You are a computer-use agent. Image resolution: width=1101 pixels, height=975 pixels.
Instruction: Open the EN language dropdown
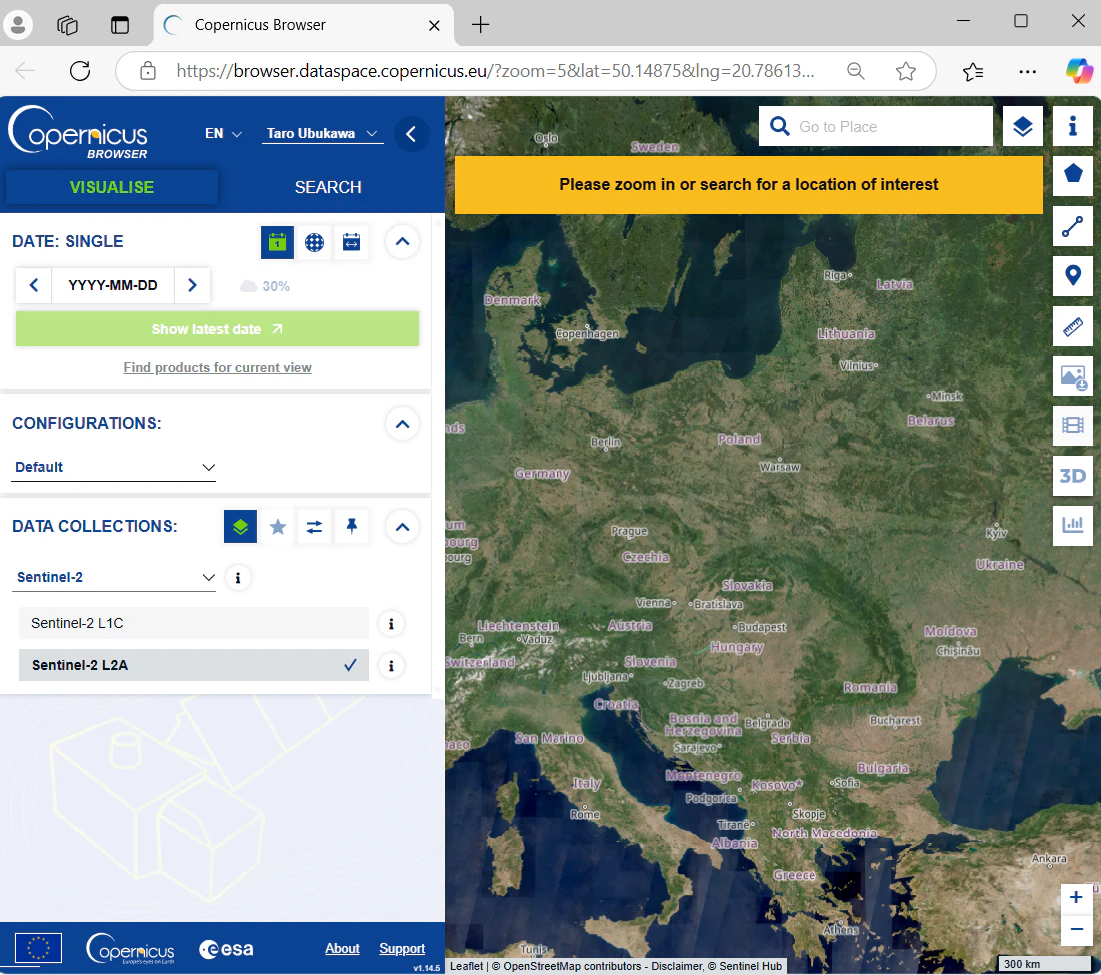coord(223,133)
